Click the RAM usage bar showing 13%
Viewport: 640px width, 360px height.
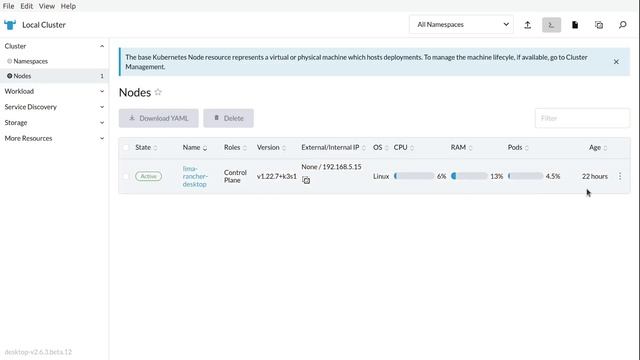point(469,176)
